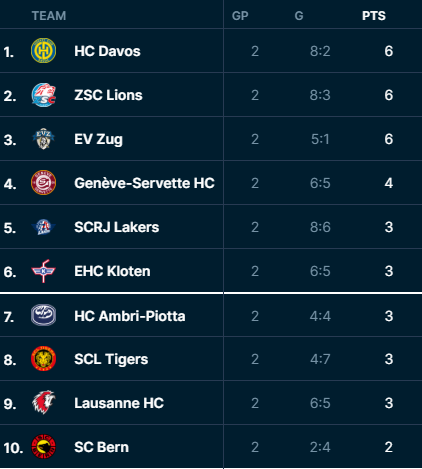The width and height of the screenshot is (422, 469).
Task: Sort table by PTS column header
Action: pyautogui.click(x=374, y=16)
